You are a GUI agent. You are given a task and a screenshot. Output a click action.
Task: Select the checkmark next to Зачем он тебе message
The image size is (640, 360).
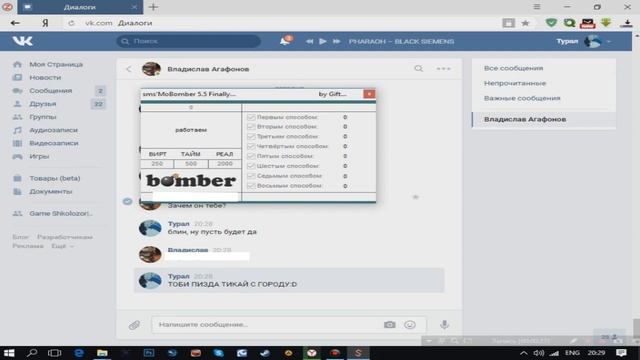127,201
